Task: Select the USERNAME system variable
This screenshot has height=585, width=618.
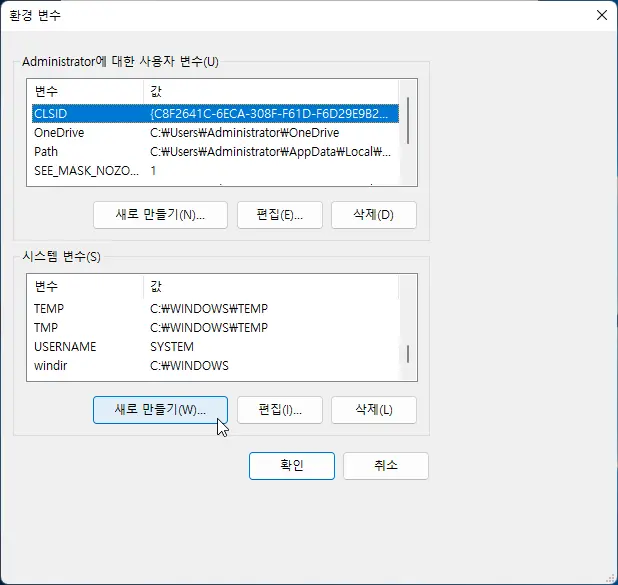Action: [215, 347]
